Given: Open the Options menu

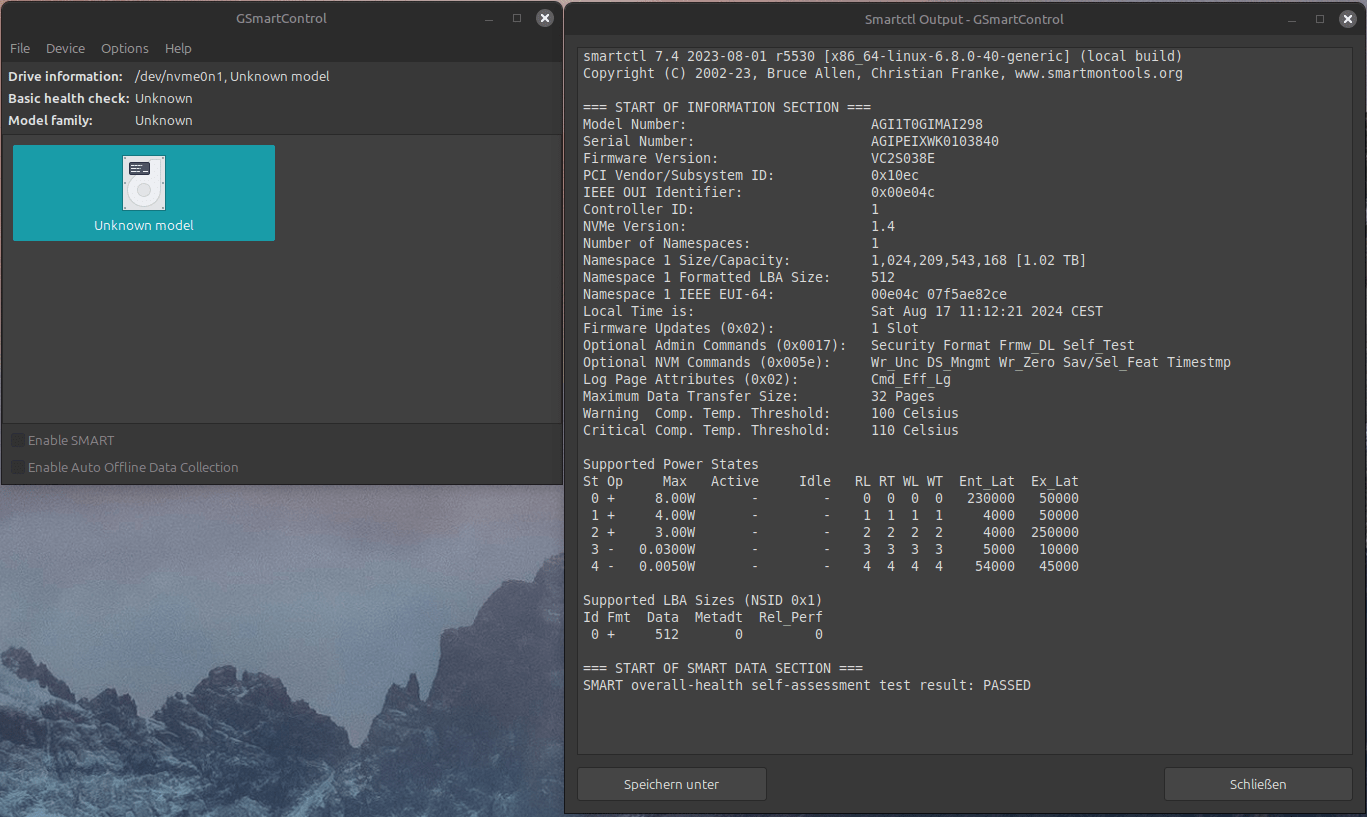Looking at the screenshot, I should 125,48.
